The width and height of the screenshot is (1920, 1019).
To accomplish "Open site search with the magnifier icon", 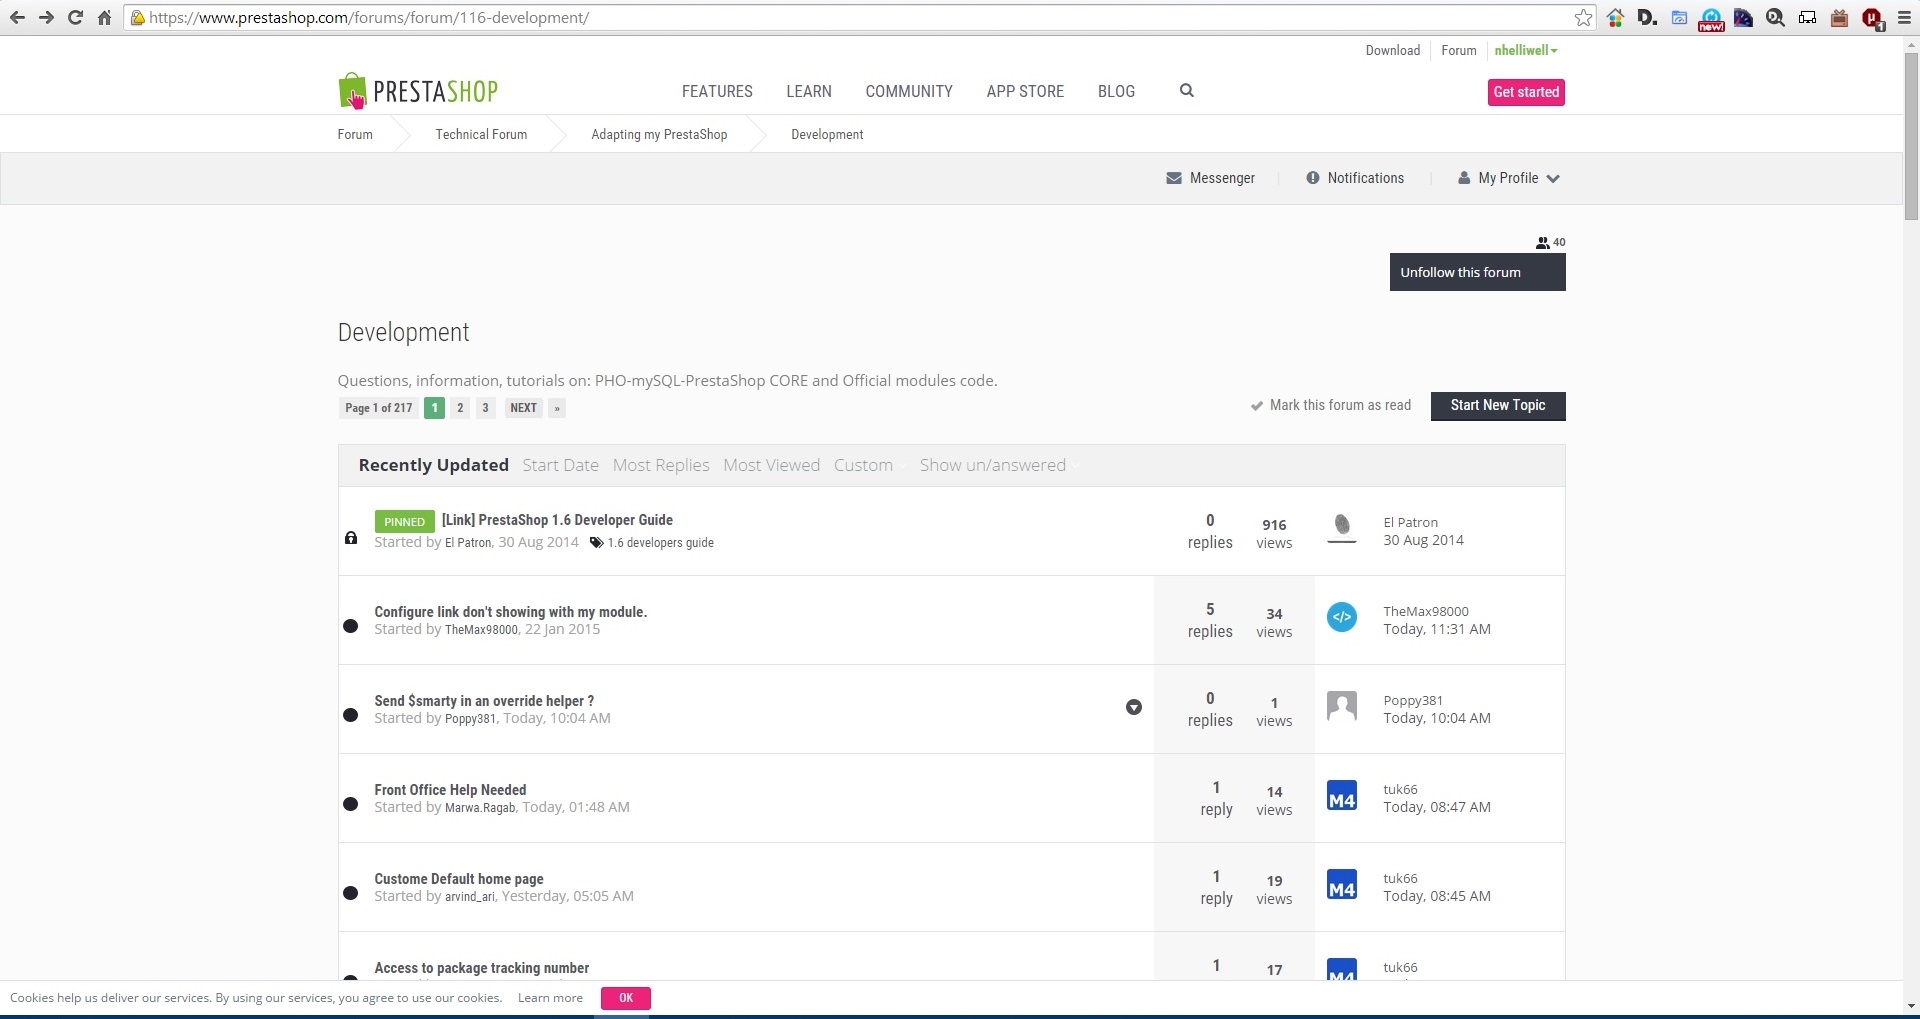I will 1187,90.
